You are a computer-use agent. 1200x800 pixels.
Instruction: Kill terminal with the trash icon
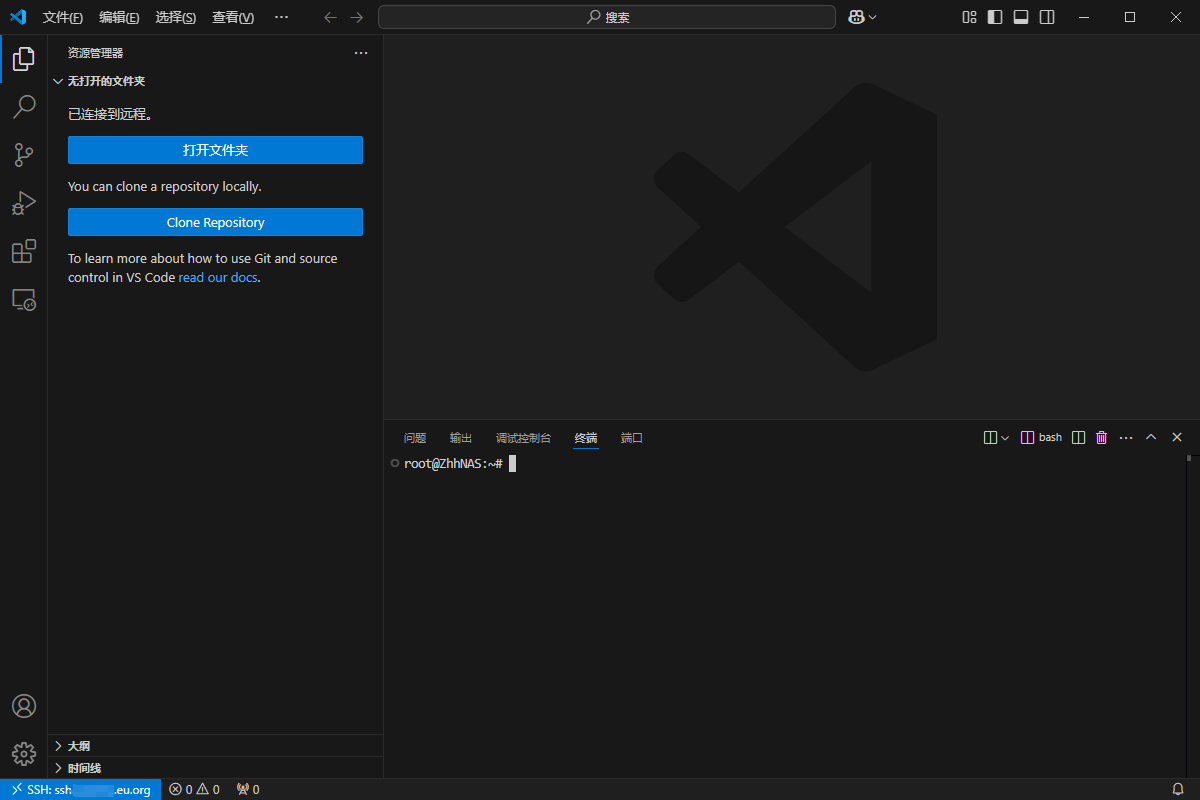pos(1102,438)
